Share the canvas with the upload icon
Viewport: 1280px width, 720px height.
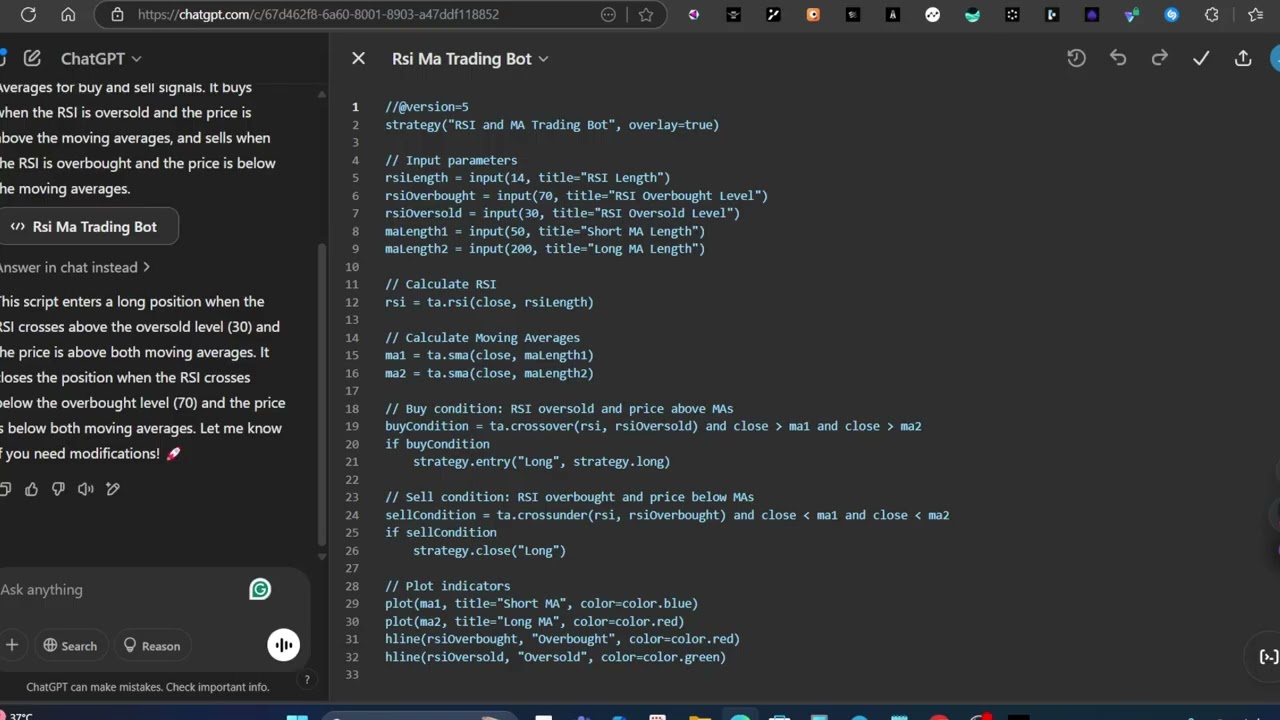[x=1243, y=59]
